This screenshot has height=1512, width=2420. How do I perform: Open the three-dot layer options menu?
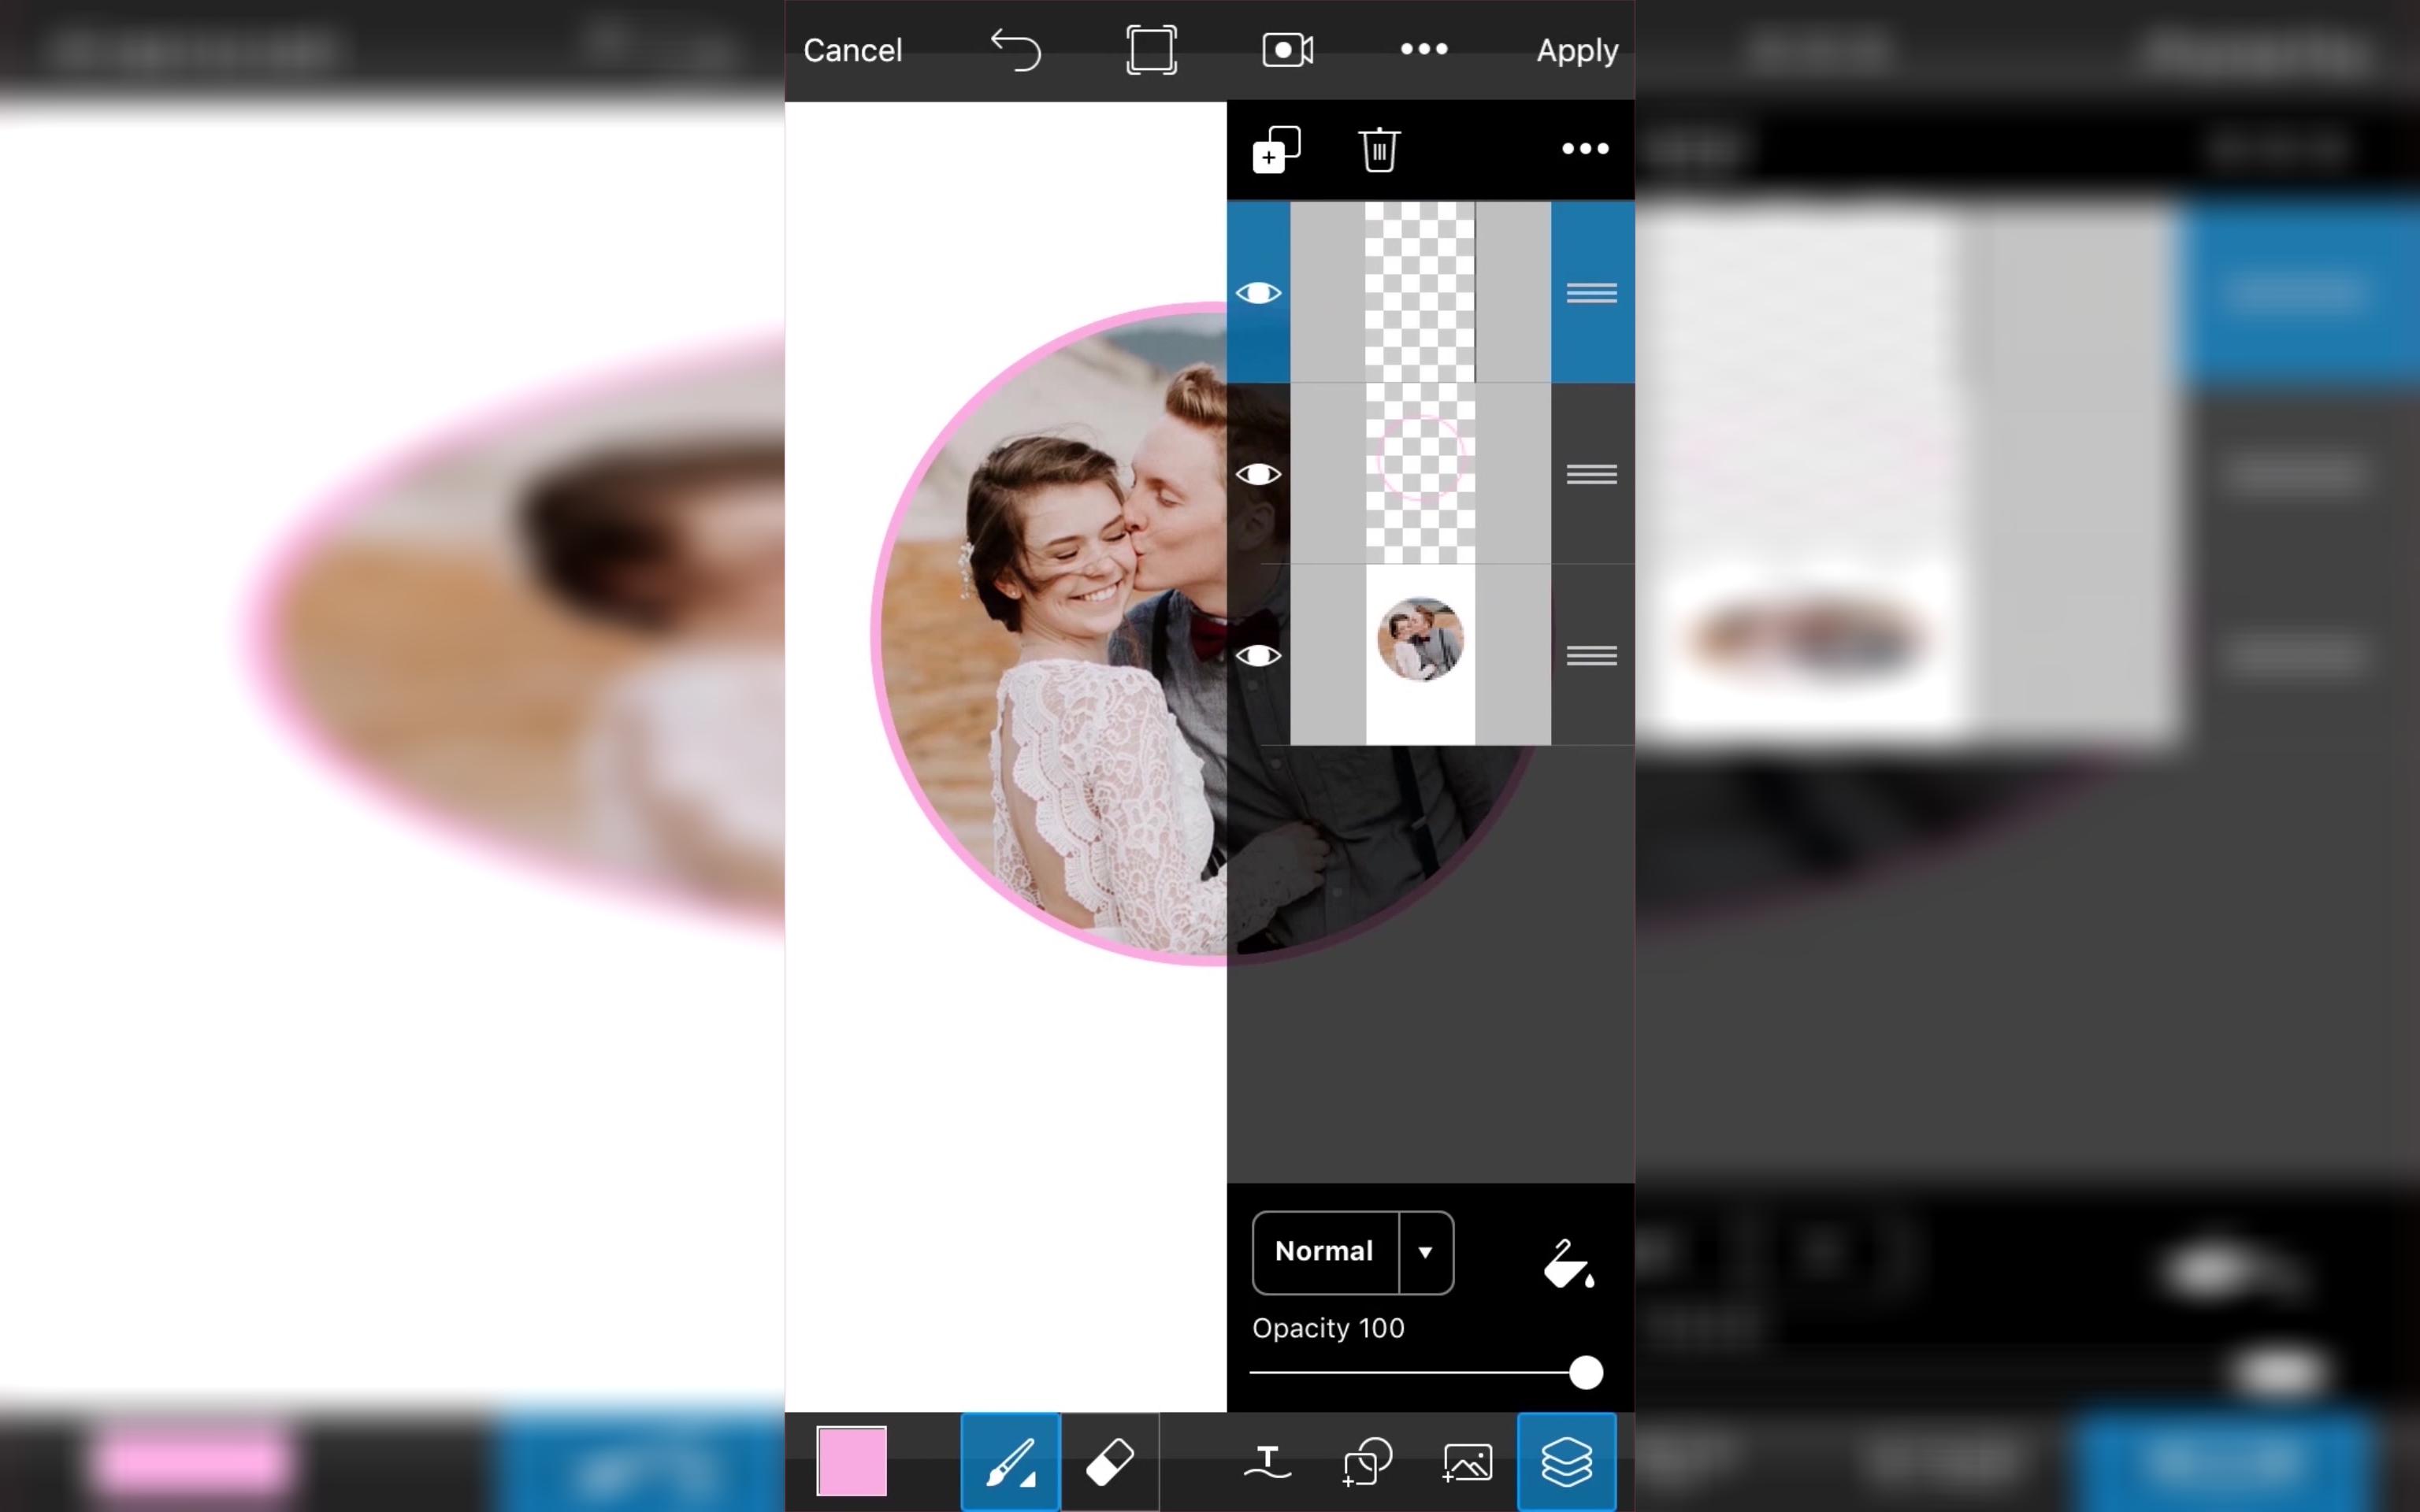tap(1582, 148)
